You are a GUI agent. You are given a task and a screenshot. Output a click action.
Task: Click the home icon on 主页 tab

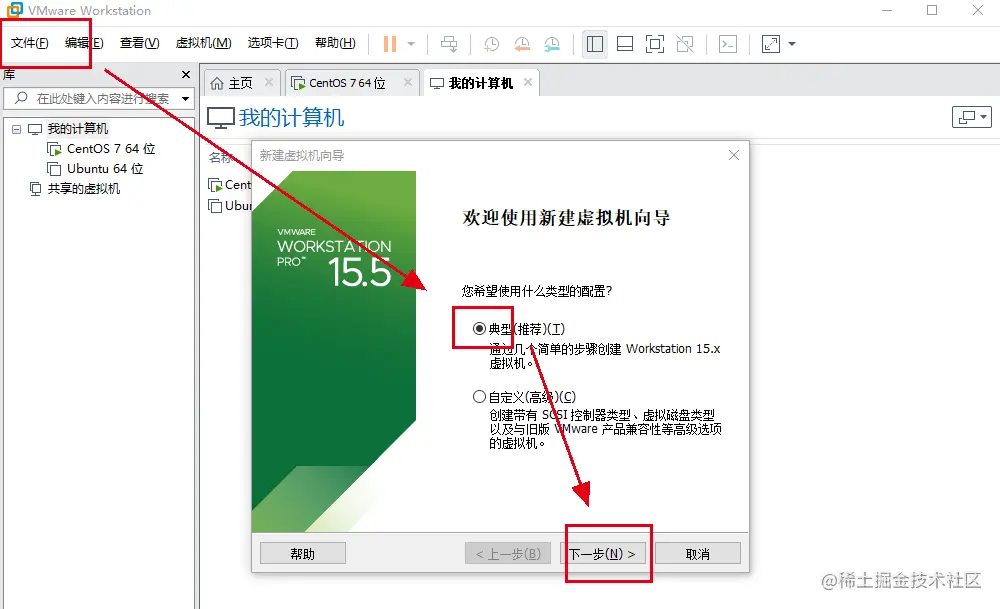[x=217, y=84]
